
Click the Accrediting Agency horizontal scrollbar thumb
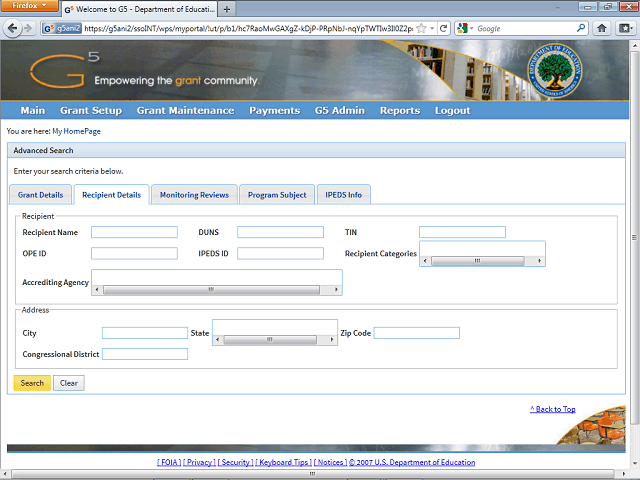pyautogui.click(x=211, y=289)
